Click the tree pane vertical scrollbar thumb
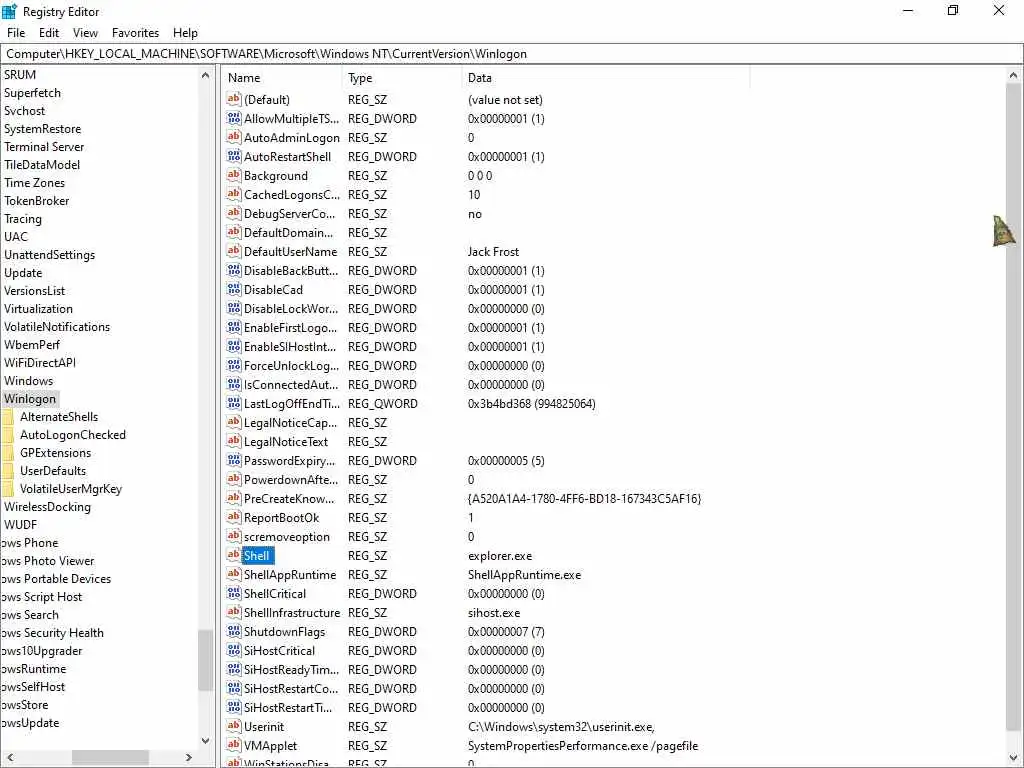The width and height of the screenshot is (1024, 768). (x=205, y=660)
